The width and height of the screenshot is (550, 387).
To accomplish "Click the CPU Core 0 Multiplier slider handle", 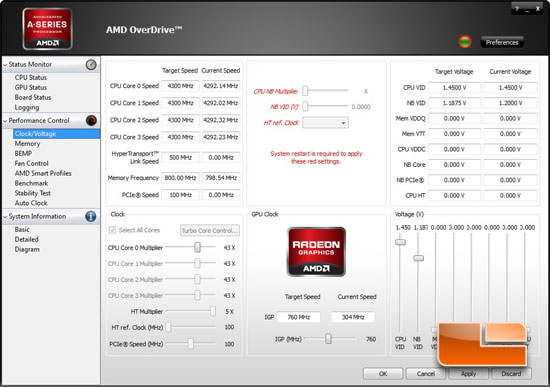I will click(x=197, y=247).
